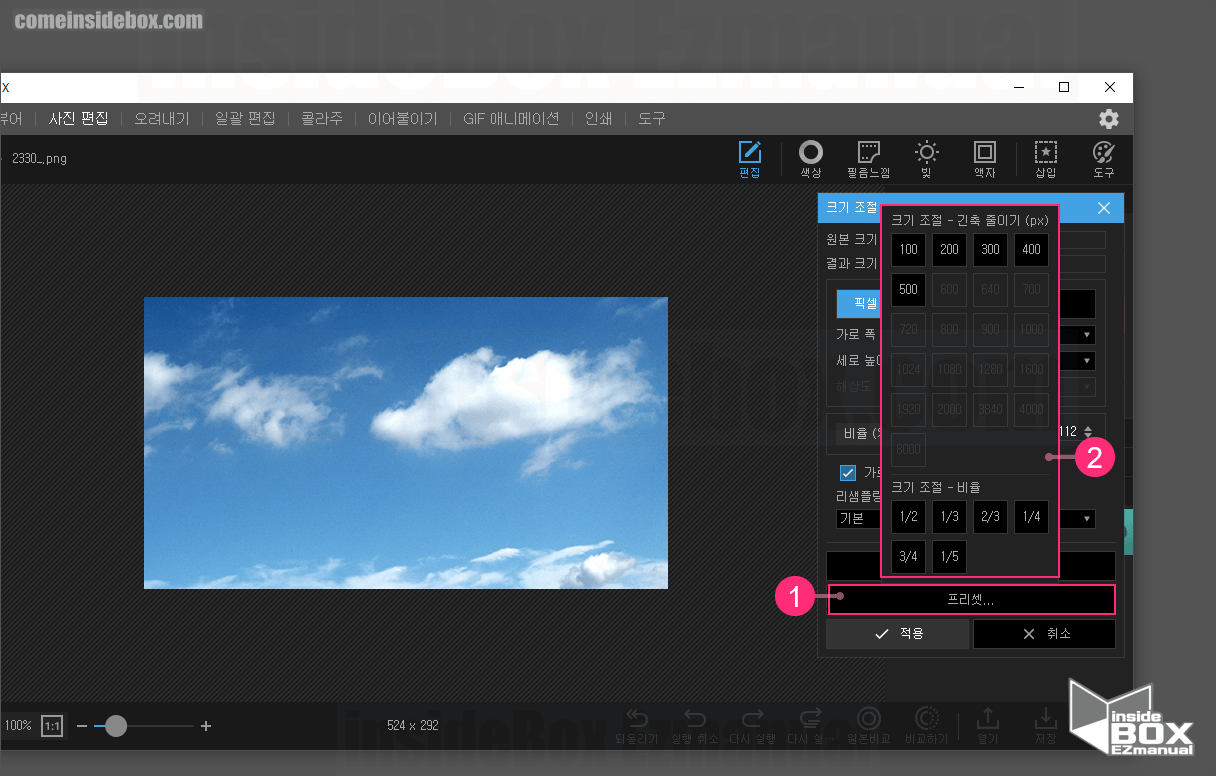Expand the 가로 폭 width dropdown arrow
Viewport: 1216px width, 776px height.
pyautogui.click(x=1087, y=334)
